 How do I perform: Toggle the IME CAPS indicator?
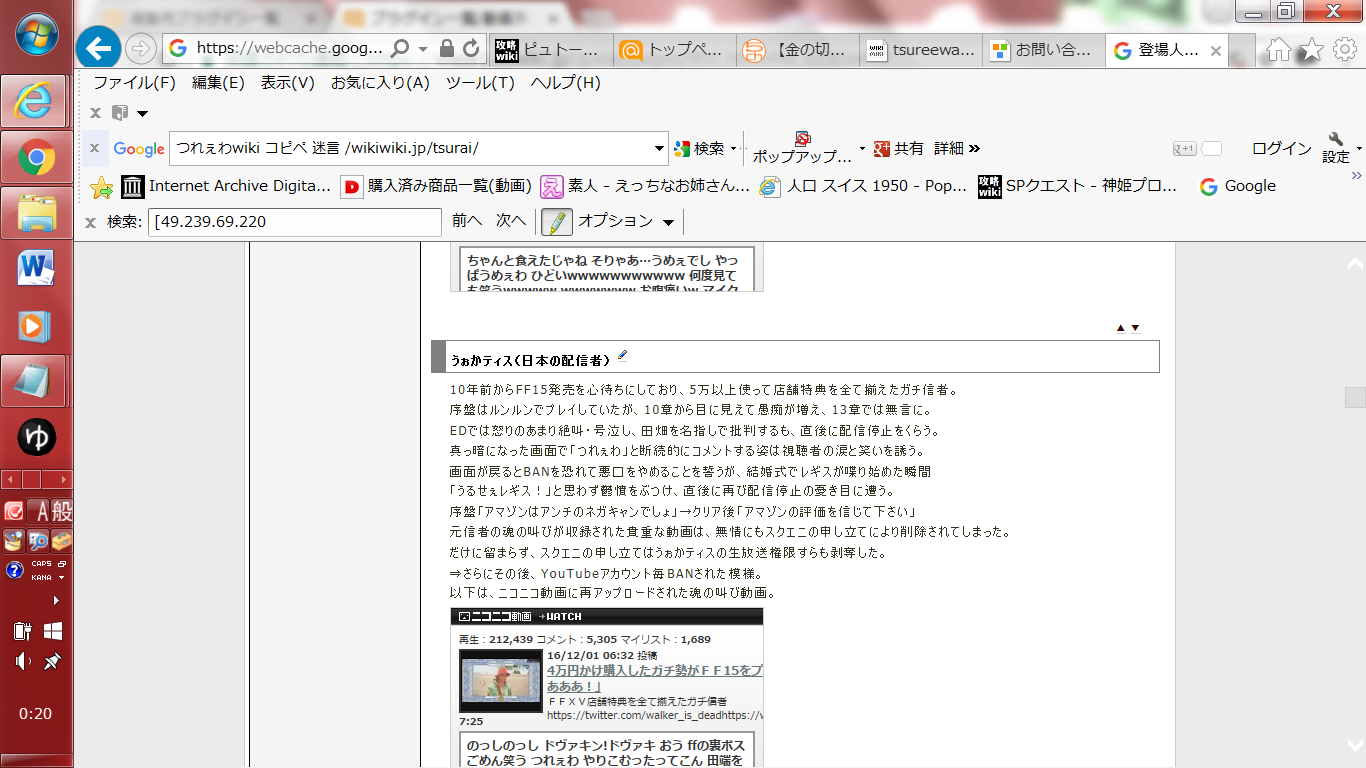coord(41,564)
